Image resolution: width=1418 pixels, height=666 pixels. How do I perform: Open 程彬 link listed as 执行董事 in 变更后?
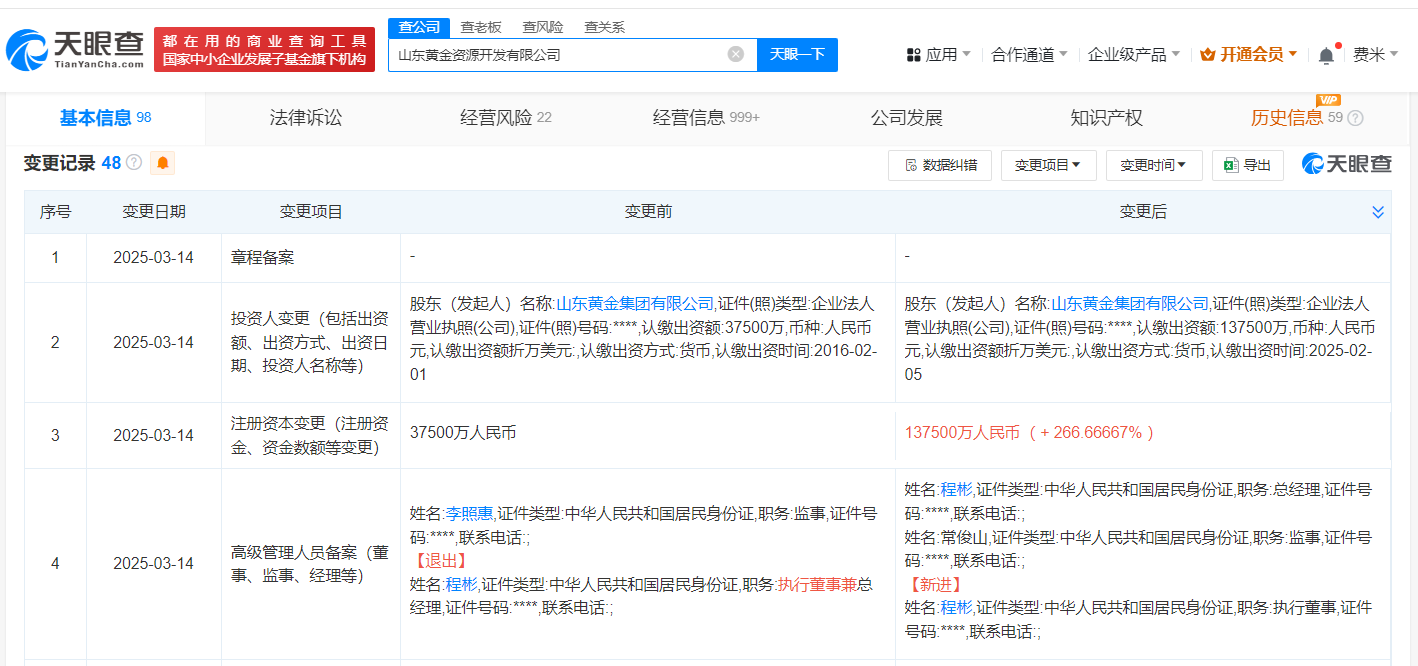956,607
